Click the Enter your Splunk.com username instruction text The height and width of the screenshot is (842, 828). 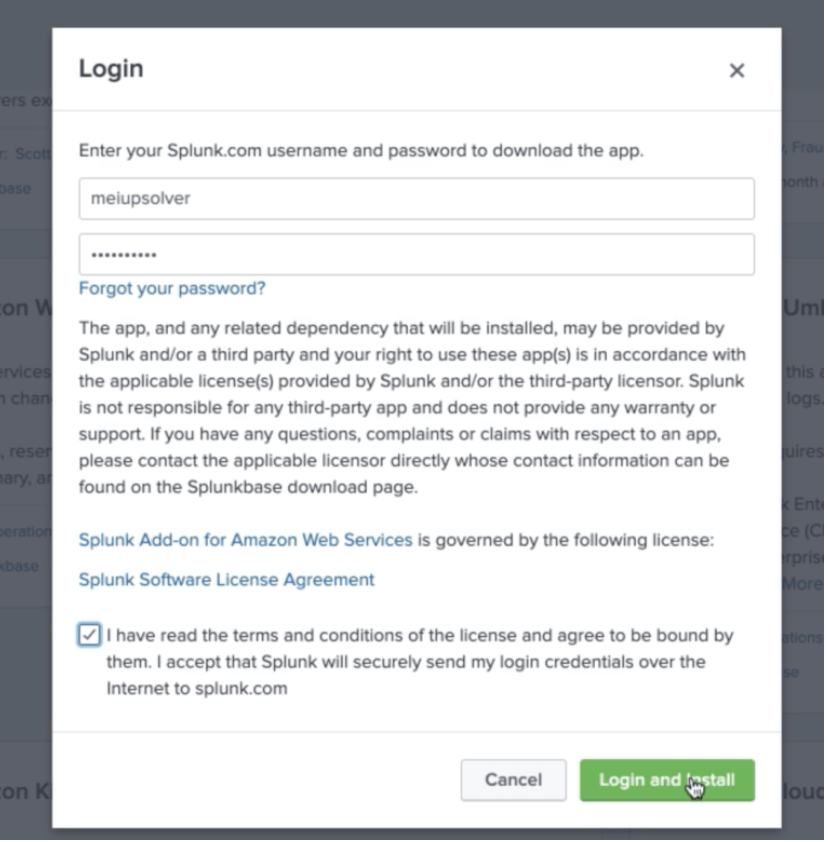tap(361, 150)
